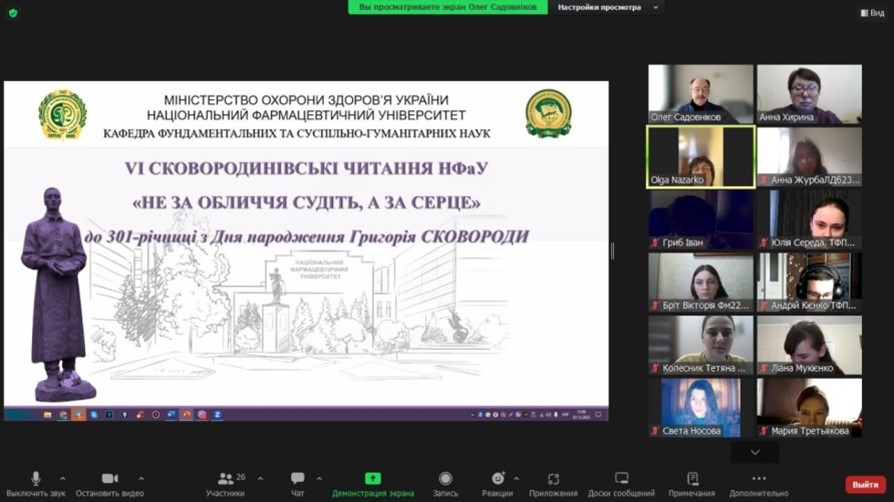Click File Explorer icon in shared taskbar

(x=48, y=415)
